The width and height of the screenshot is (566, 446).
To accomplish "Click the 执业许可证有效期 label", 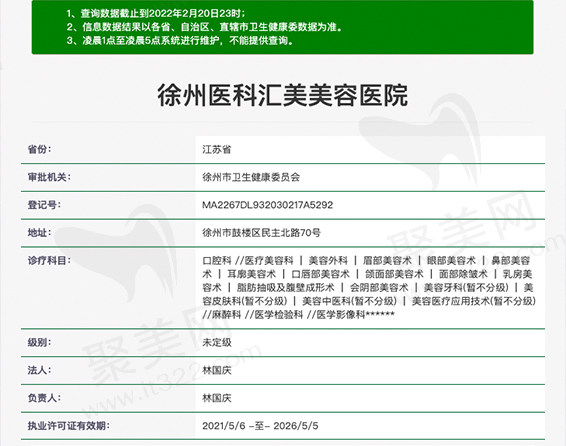I will tap(69, 425).
